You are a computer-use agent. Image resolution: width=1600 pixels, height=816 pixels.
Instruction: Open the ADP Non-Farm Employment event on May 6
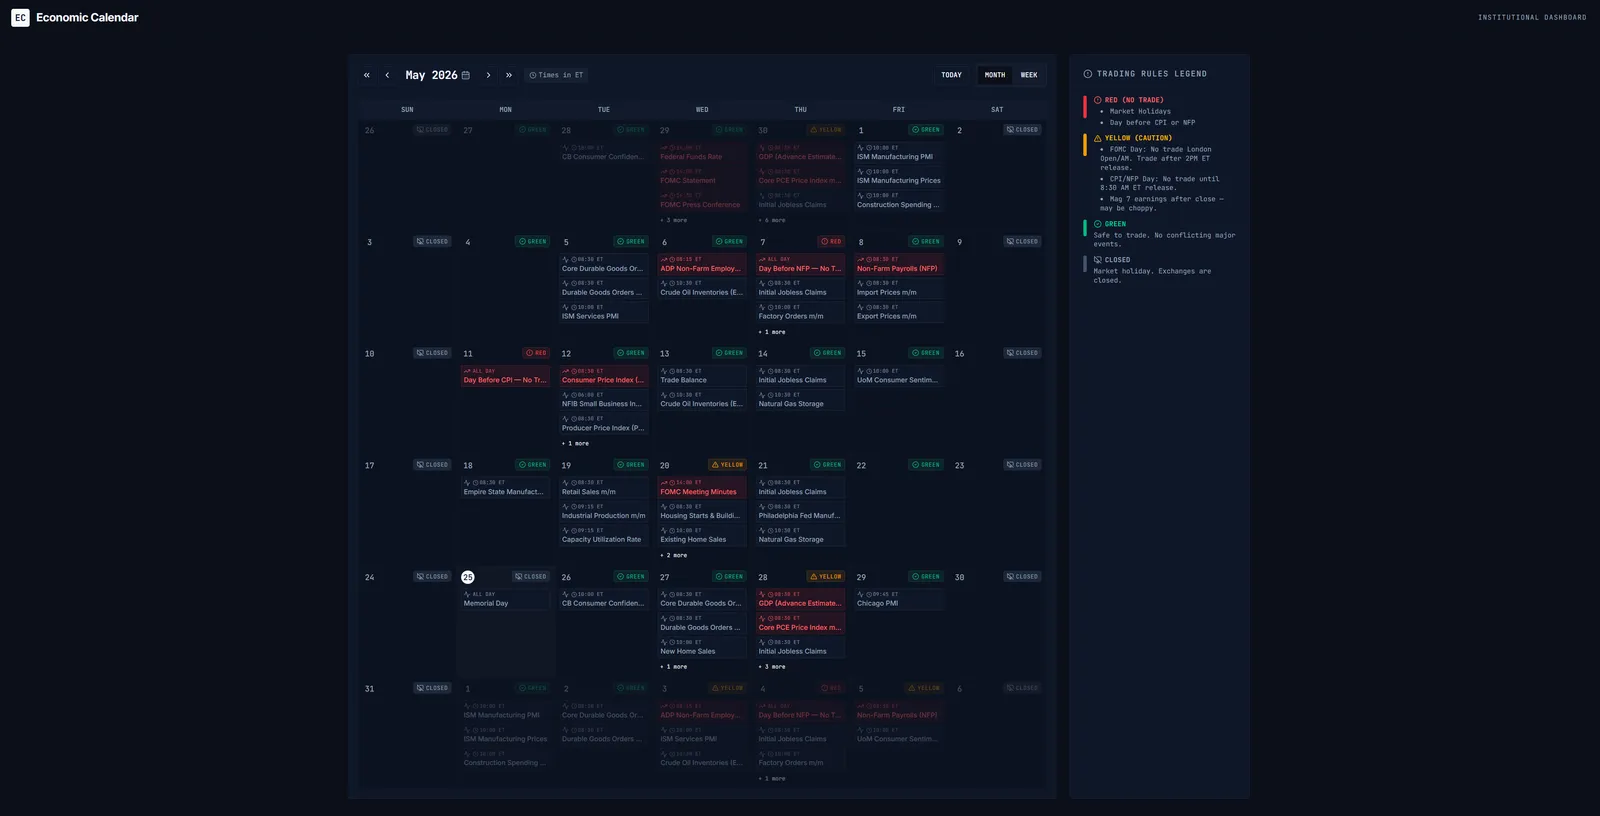tap(702, 265)
